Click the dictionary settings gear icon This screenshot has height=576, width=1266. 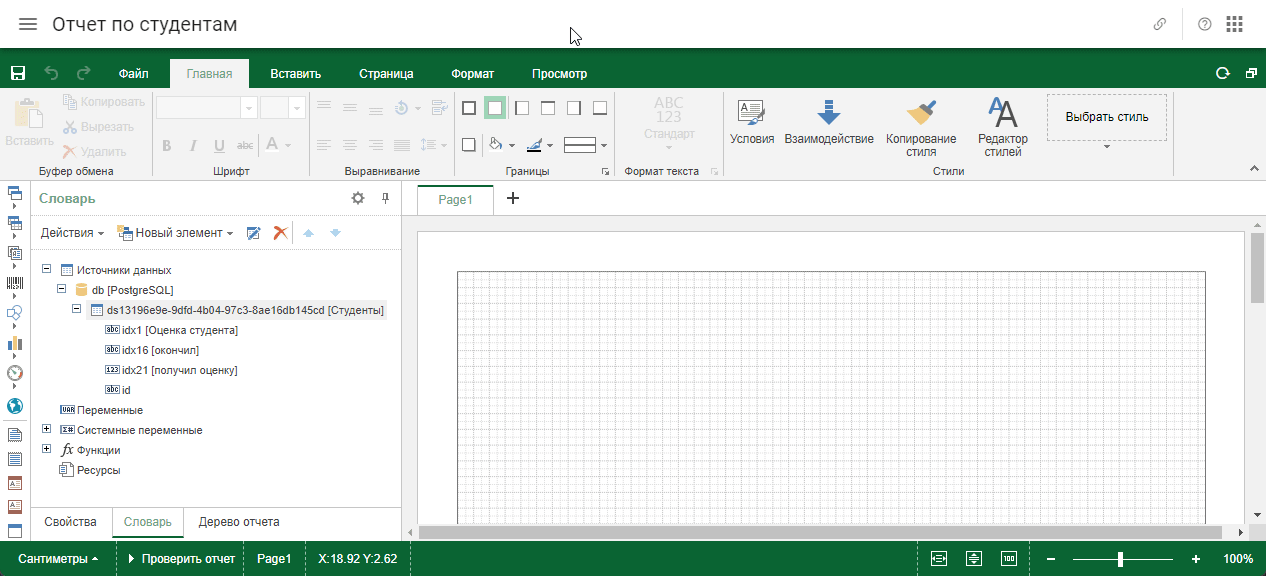[x=358, y=198]
